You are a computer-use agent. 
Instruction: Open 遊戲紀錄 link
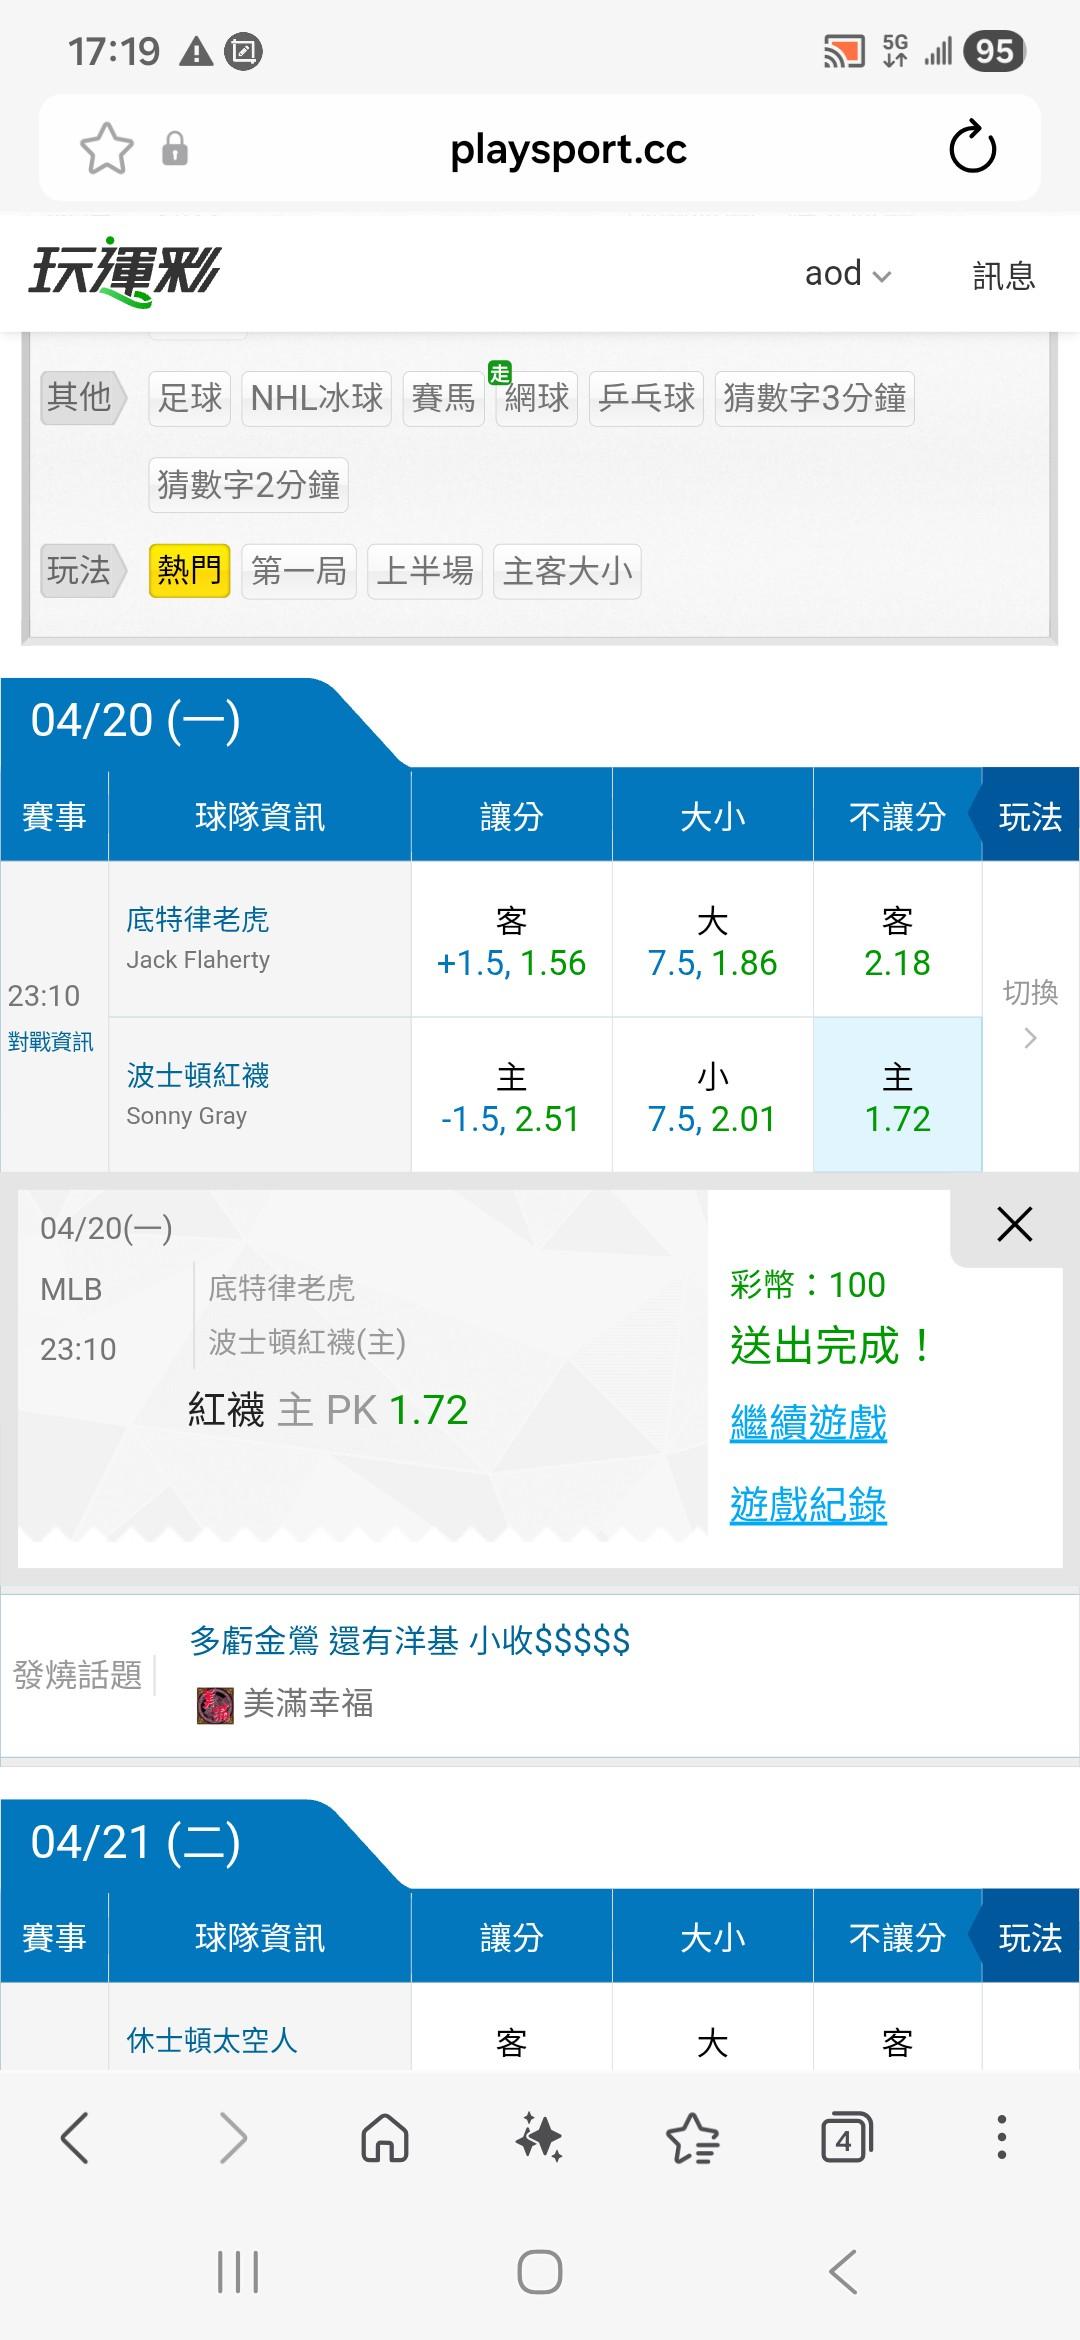point(808,1504)
